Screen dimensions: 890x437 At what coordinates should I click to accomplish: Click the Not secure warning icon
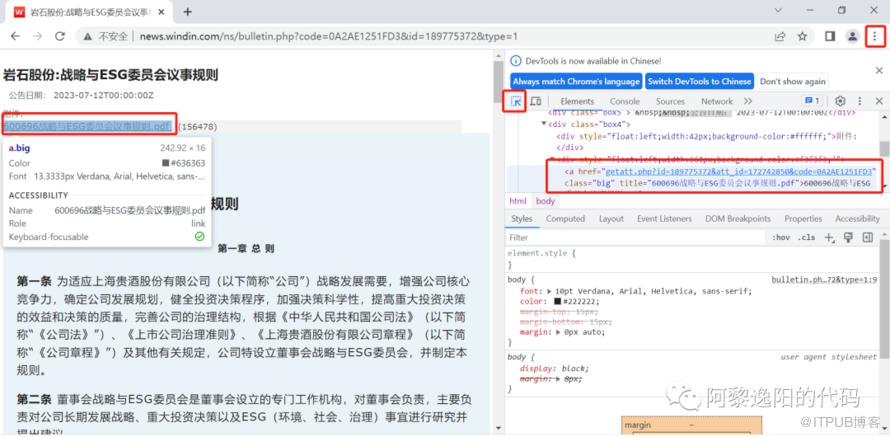(87, 36)
